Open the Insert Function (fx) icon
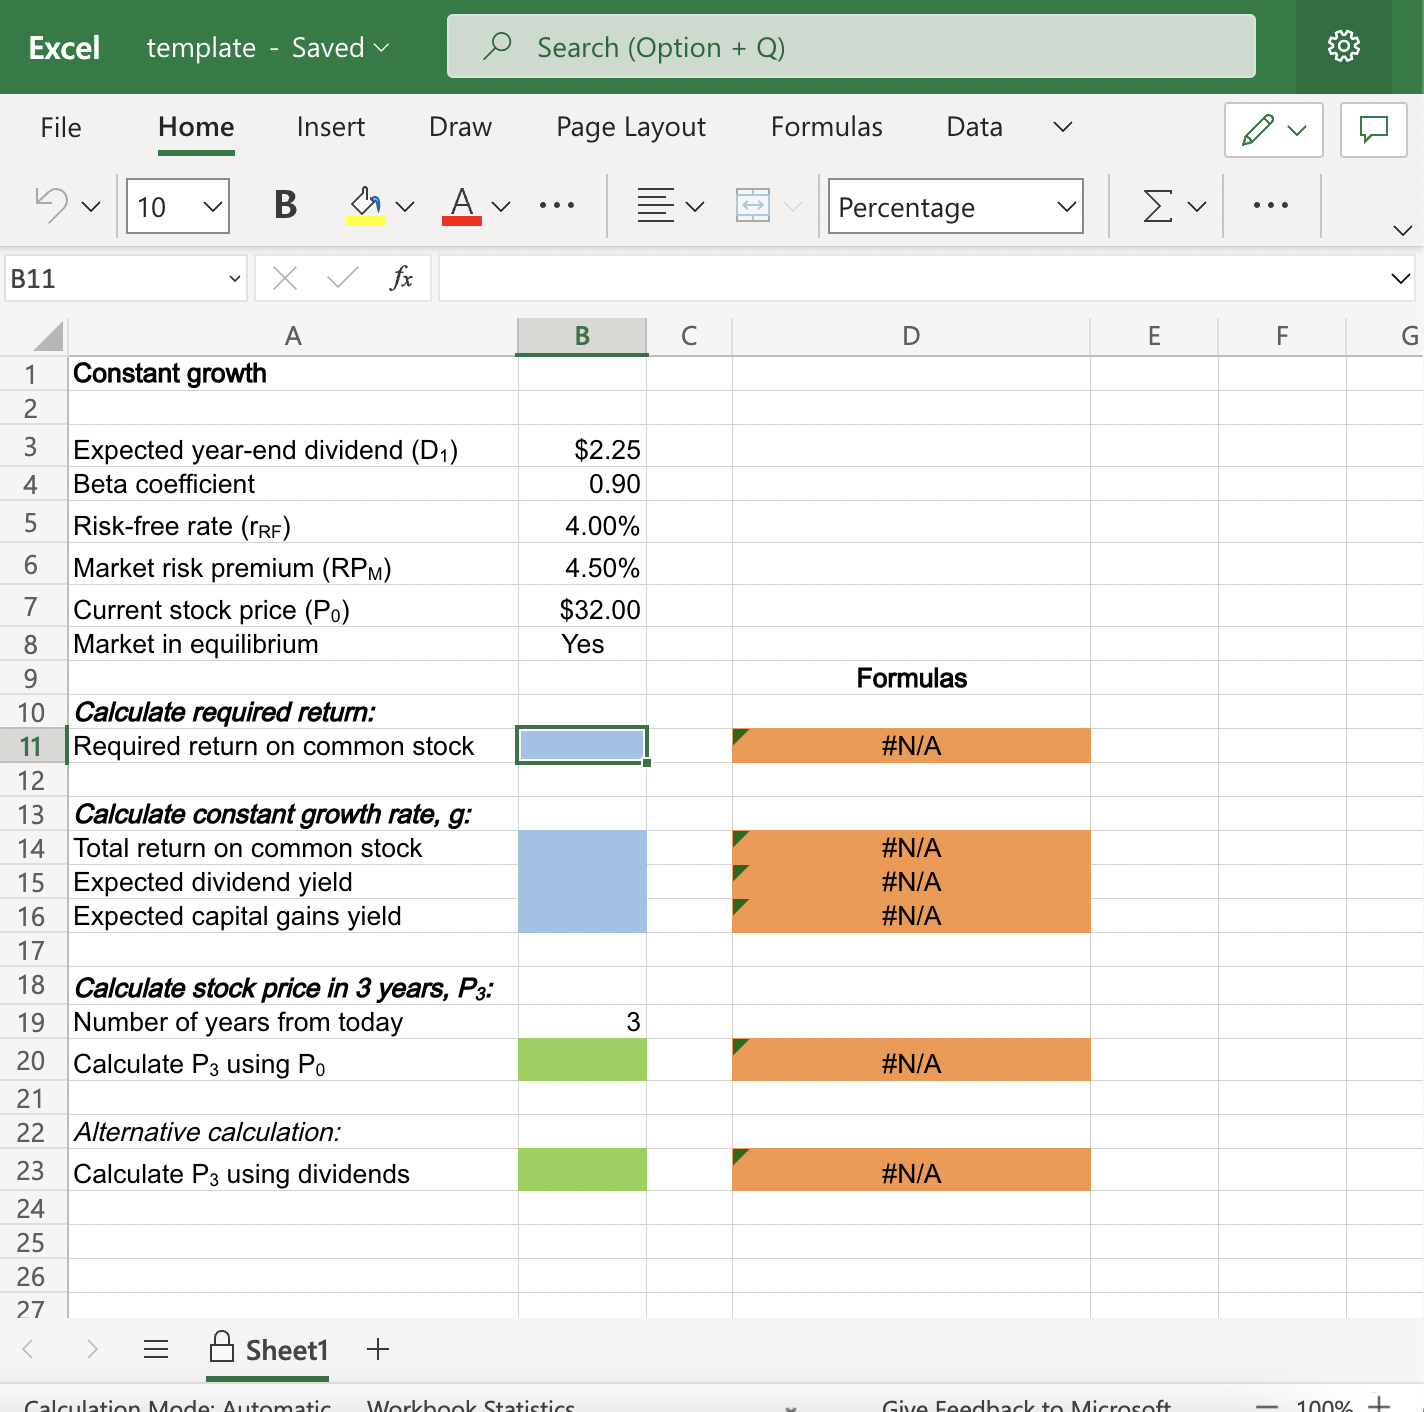 pos(401,279)
